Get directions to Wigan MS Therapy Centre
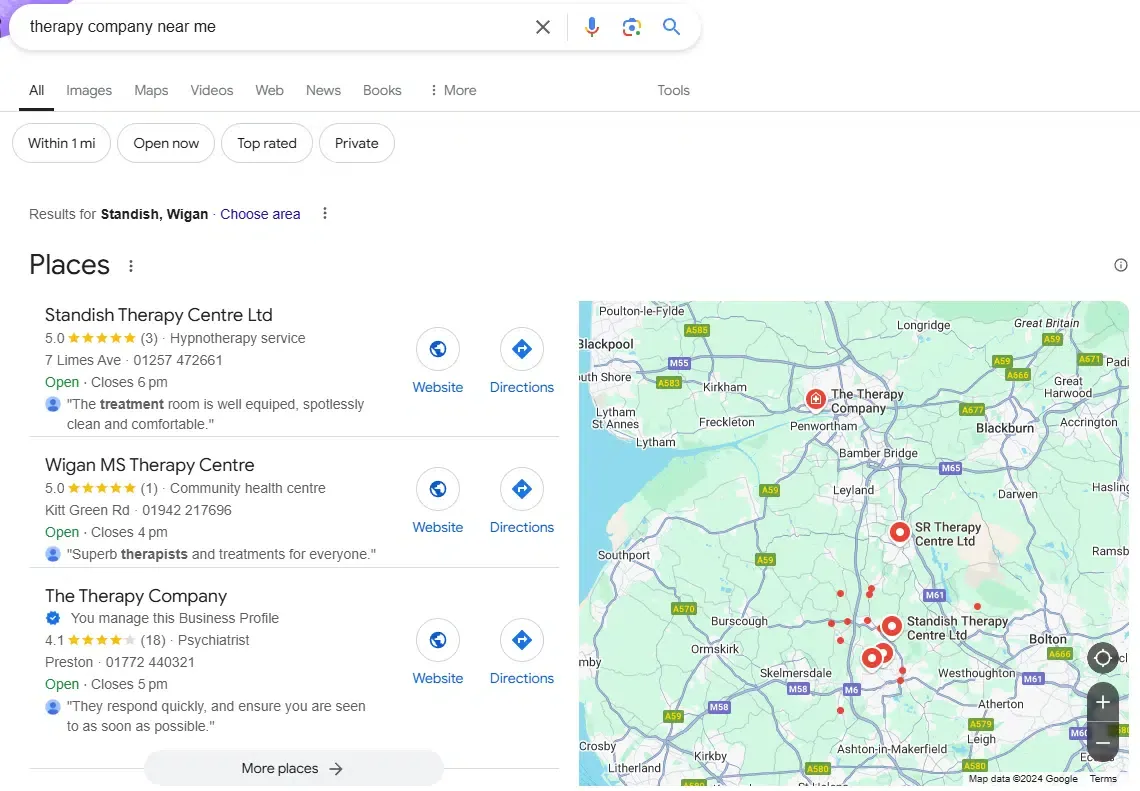1140x791 pixels. pos(521,489)
